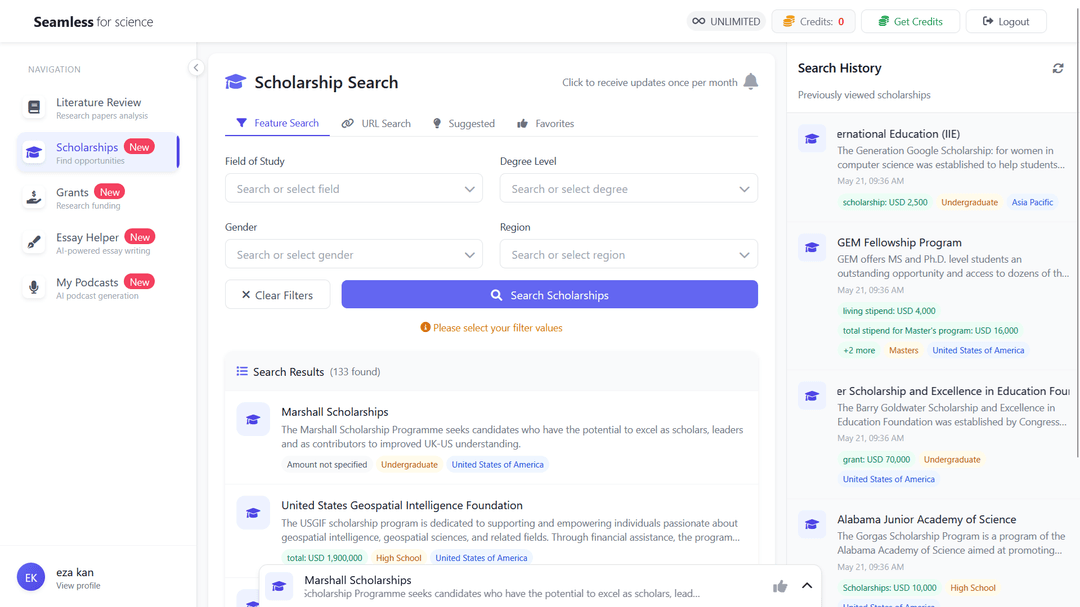Click the Gender search field
The width and height of the screenshot is (1080, 607).
pyautogui.click(x=345, y=255)
